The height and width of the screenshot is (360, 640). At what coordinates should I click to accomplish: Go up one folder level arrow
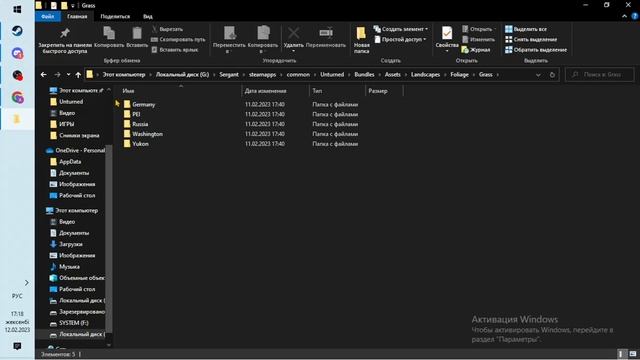pyautogui.click(x=78, y=75)
